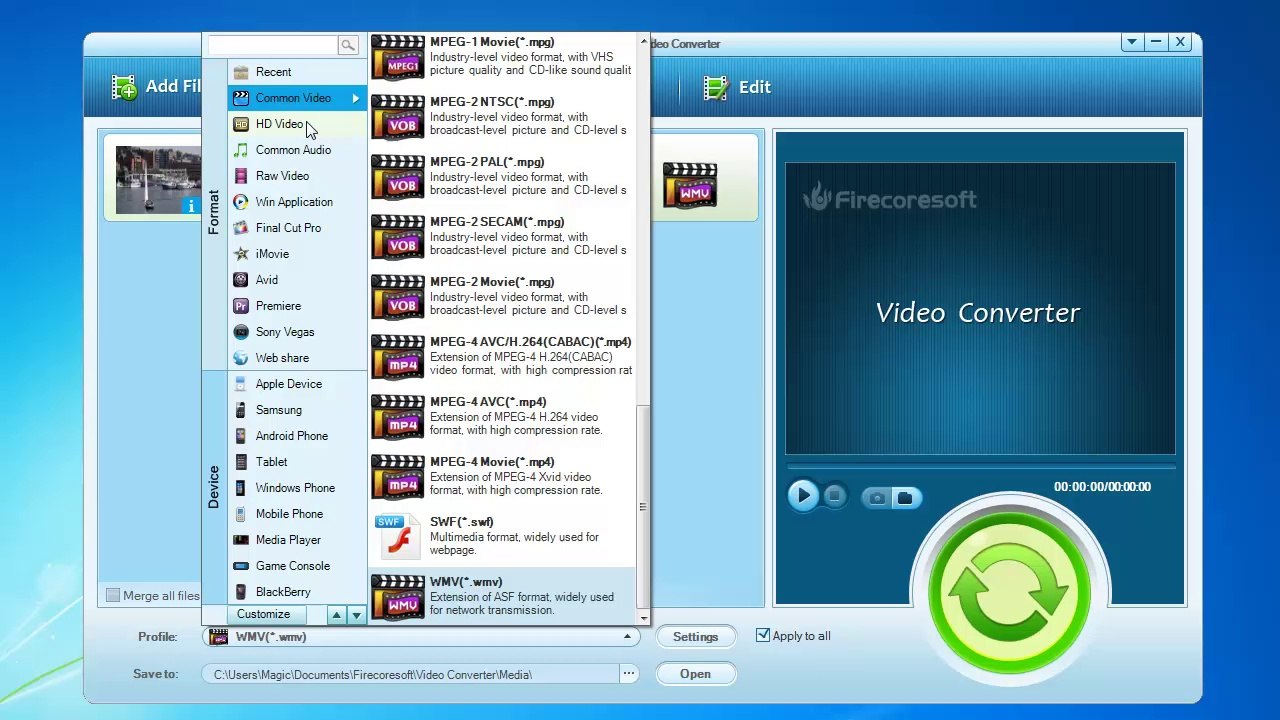Click the iMovie star icon

click(x=240, y=254)
